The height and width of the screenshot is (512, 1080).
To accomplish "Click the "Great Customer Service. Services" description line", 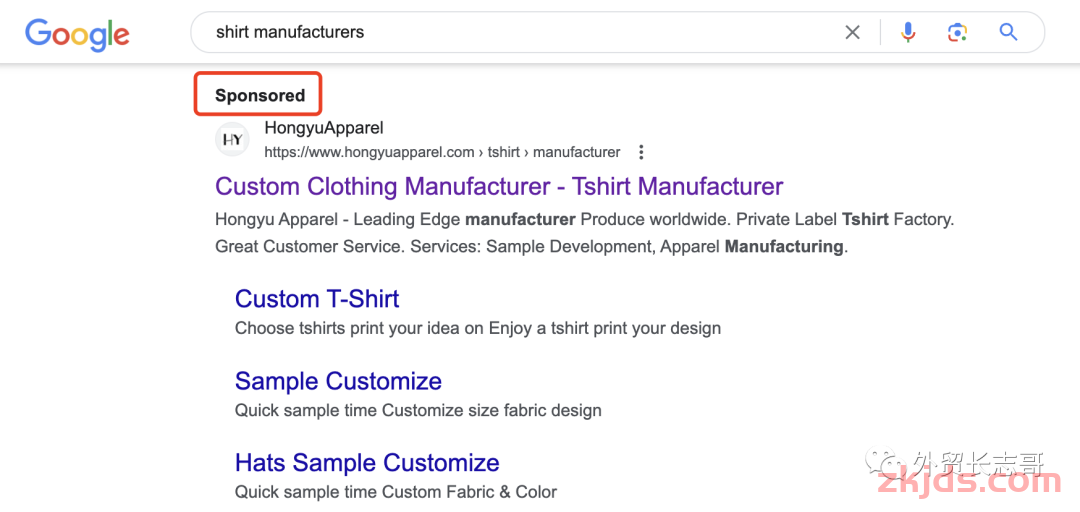I will point(532,247).
